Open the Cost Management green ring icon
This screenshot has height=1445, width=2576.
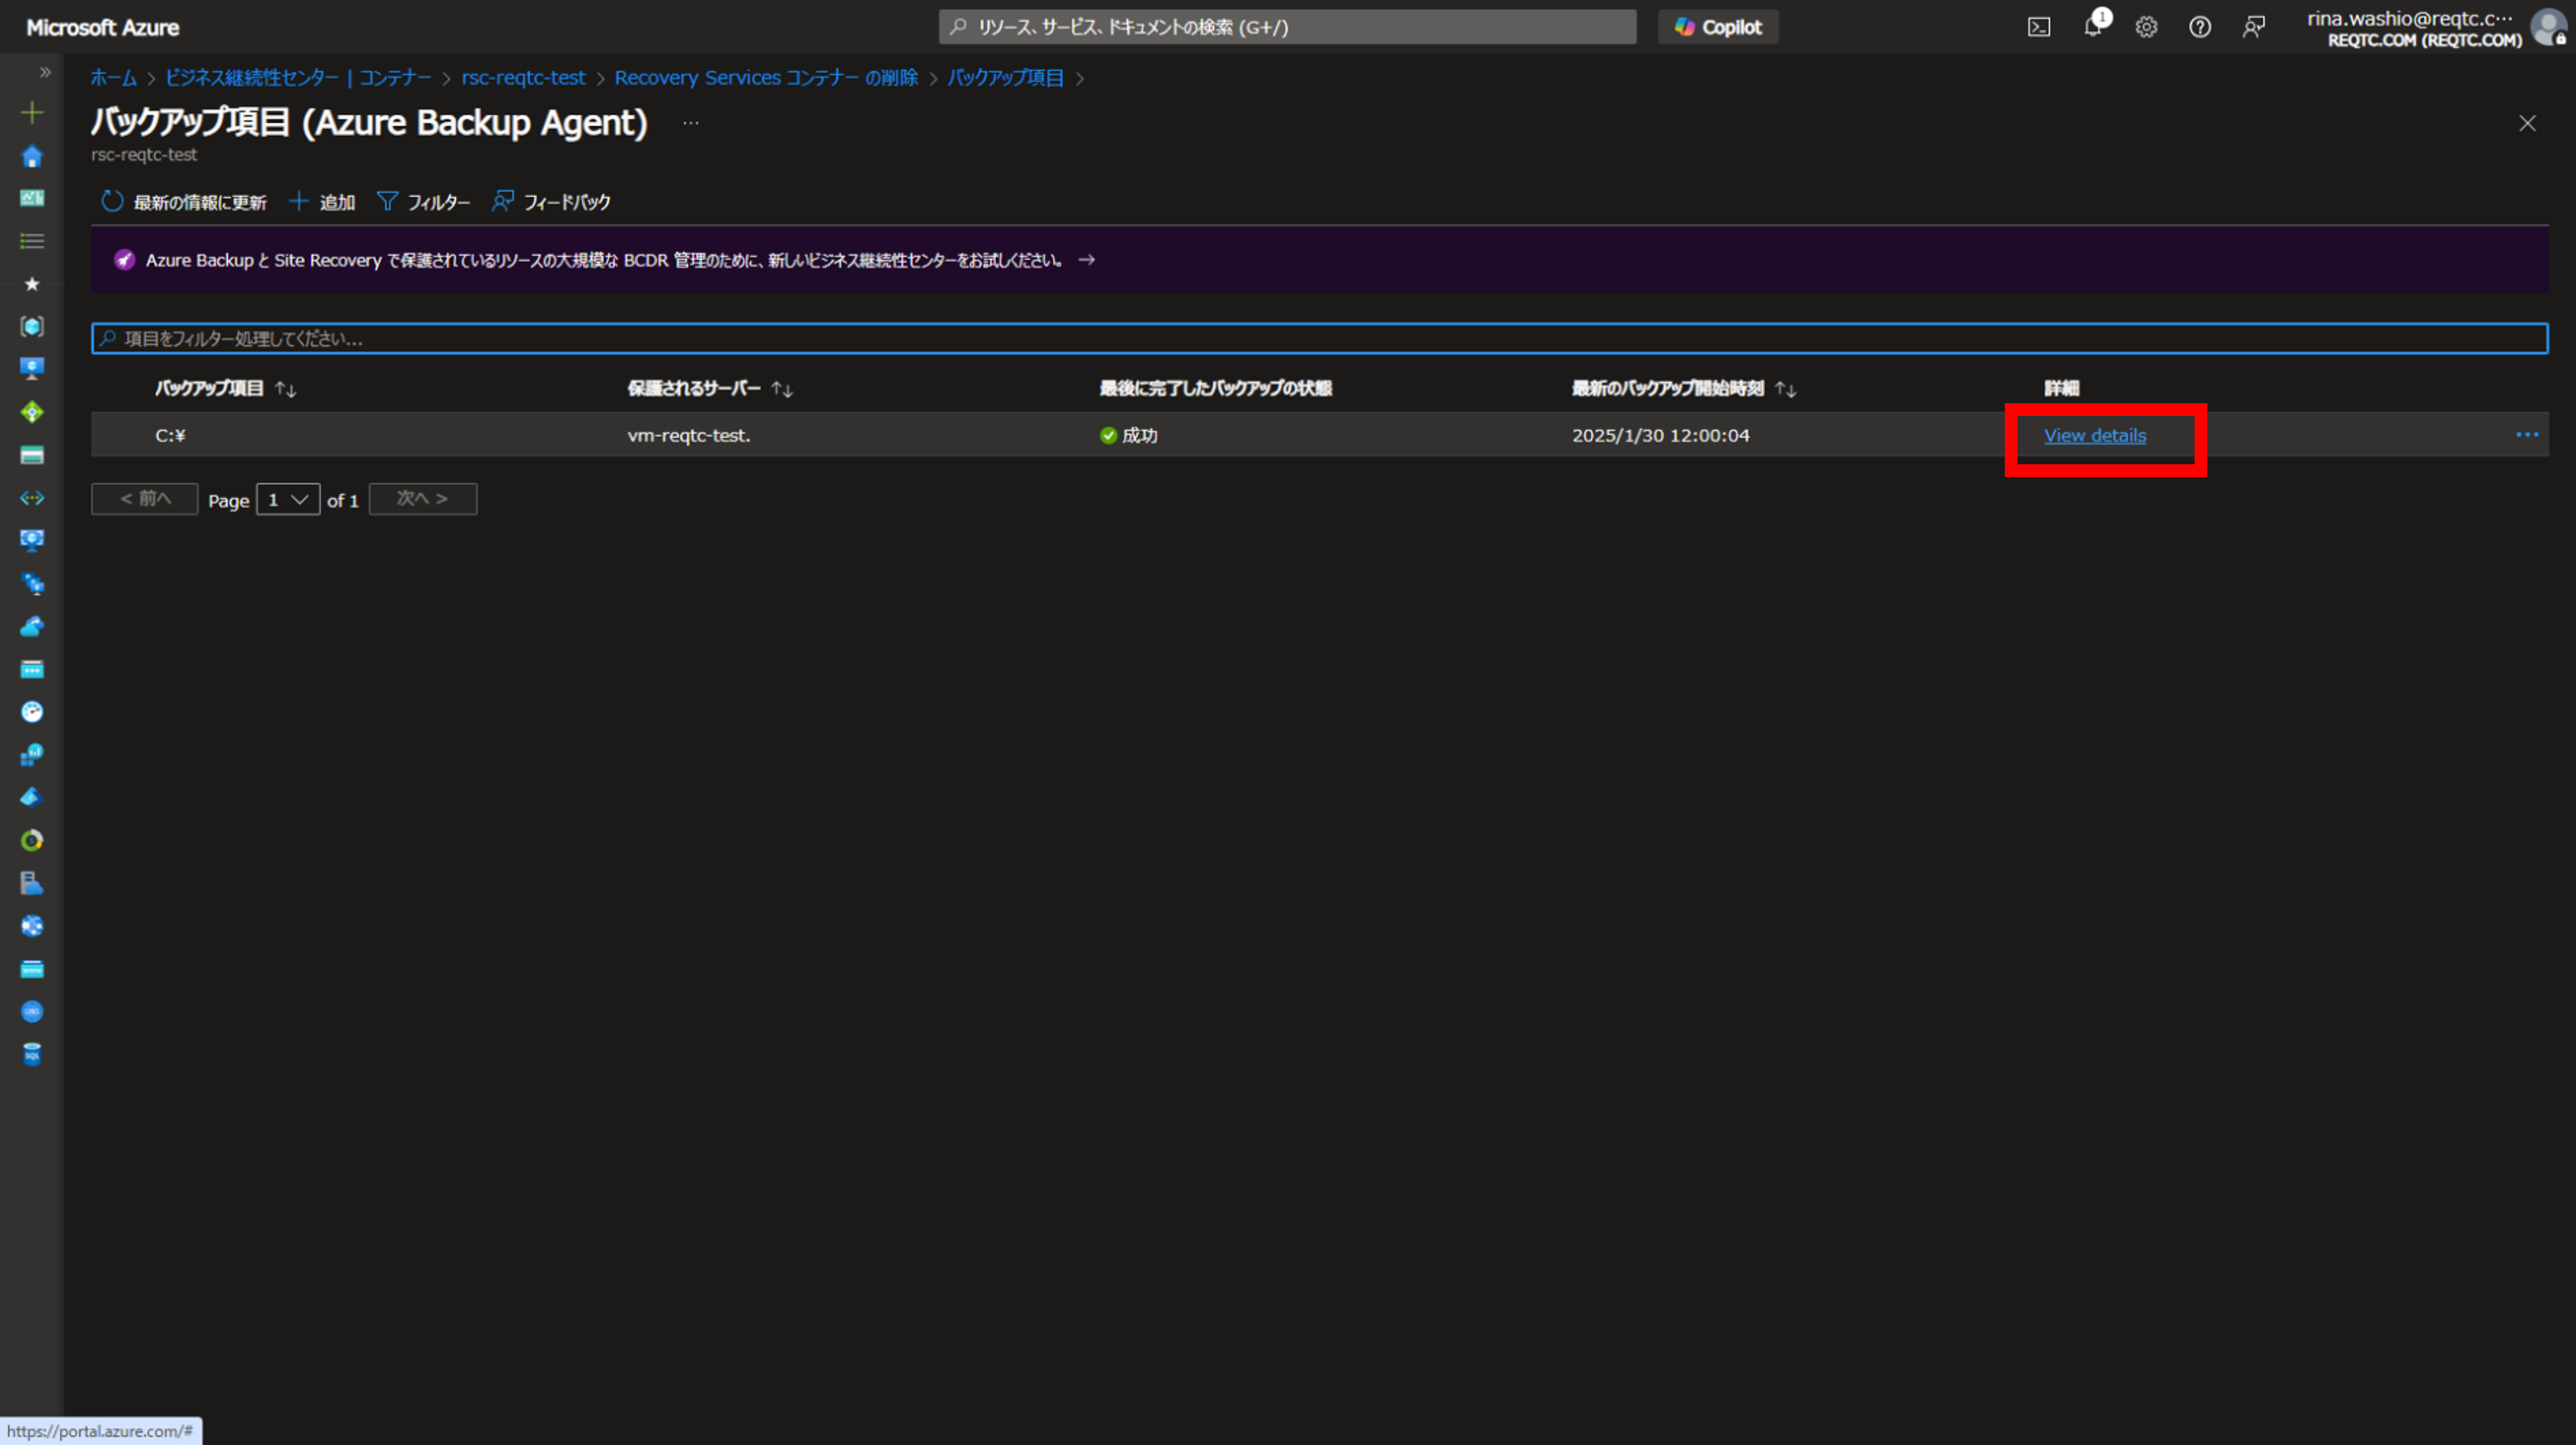(32, 840)
